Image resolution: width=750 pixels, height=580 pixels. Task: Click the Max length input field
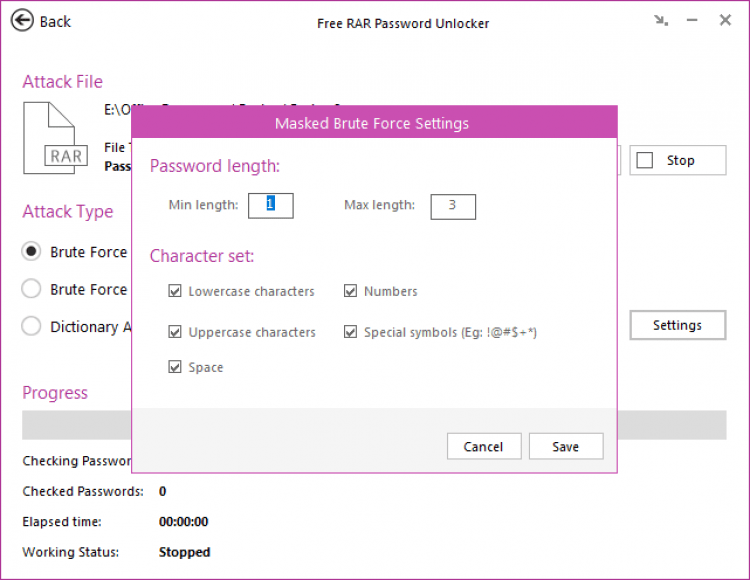[453, 206]
